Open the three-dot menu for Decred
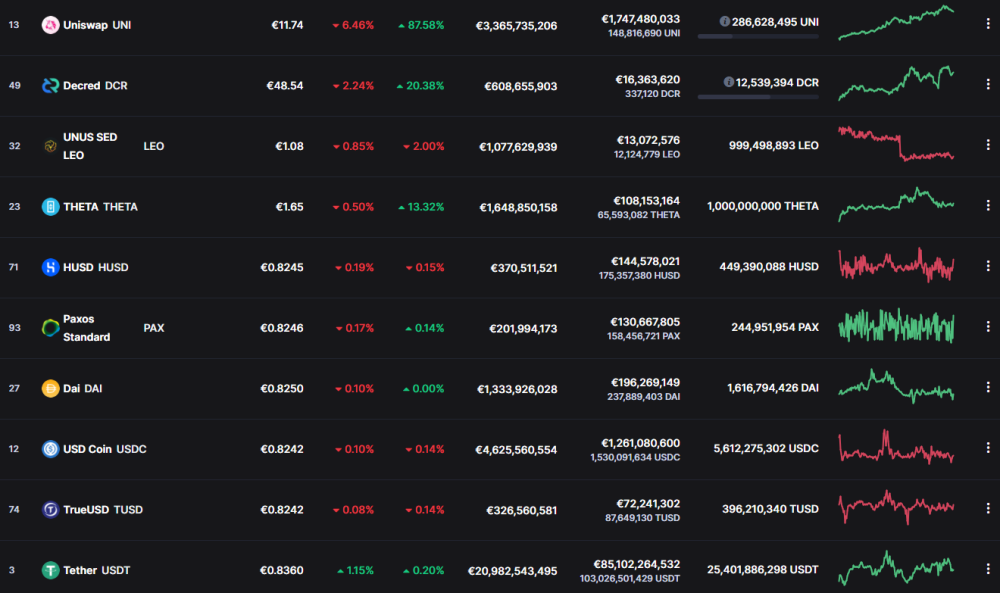The image size is (1000, 593). pos(988,84)
